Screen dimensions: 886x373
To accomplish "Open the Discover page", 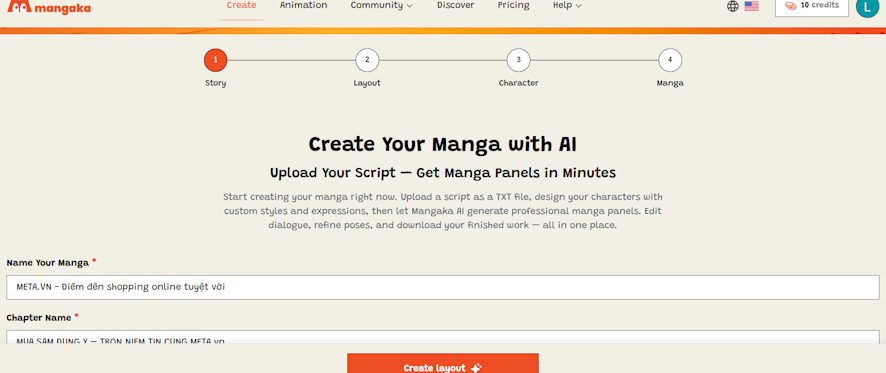I will click(x=455, y=6).
